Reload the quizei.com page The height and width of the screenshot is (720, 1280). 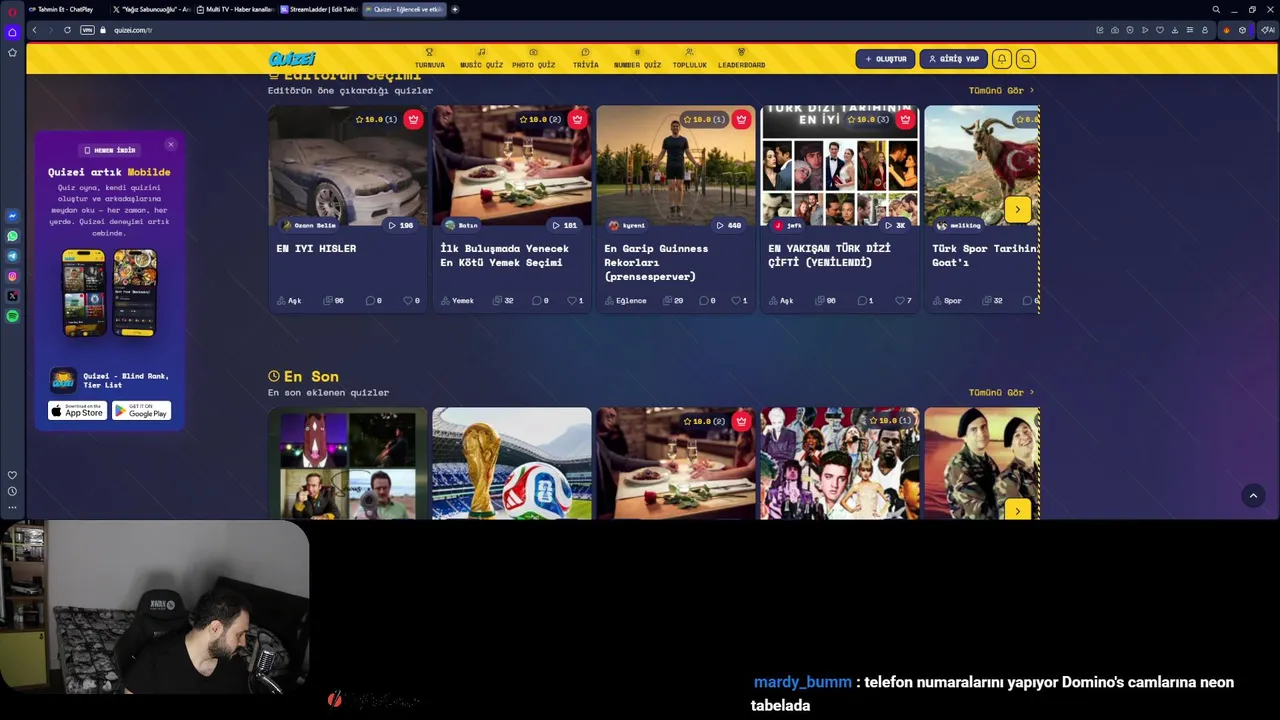[x=67, y=30]
